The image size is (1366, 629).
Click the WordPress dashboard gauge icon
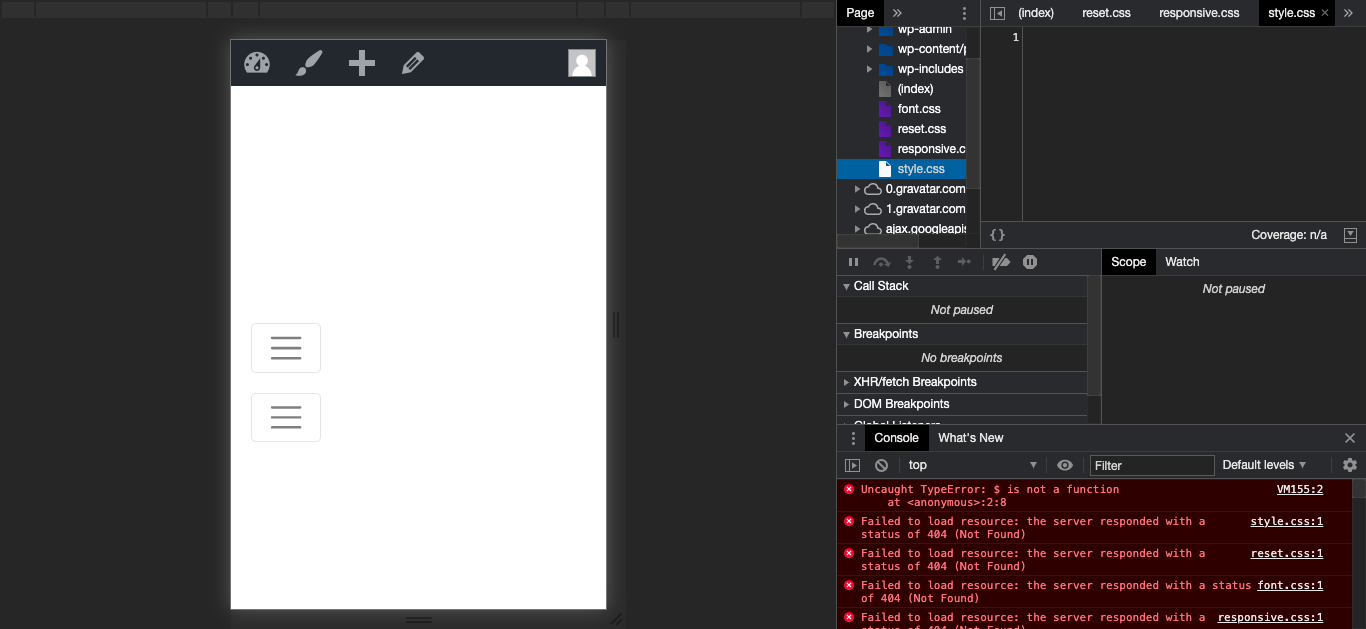[257, 63]
